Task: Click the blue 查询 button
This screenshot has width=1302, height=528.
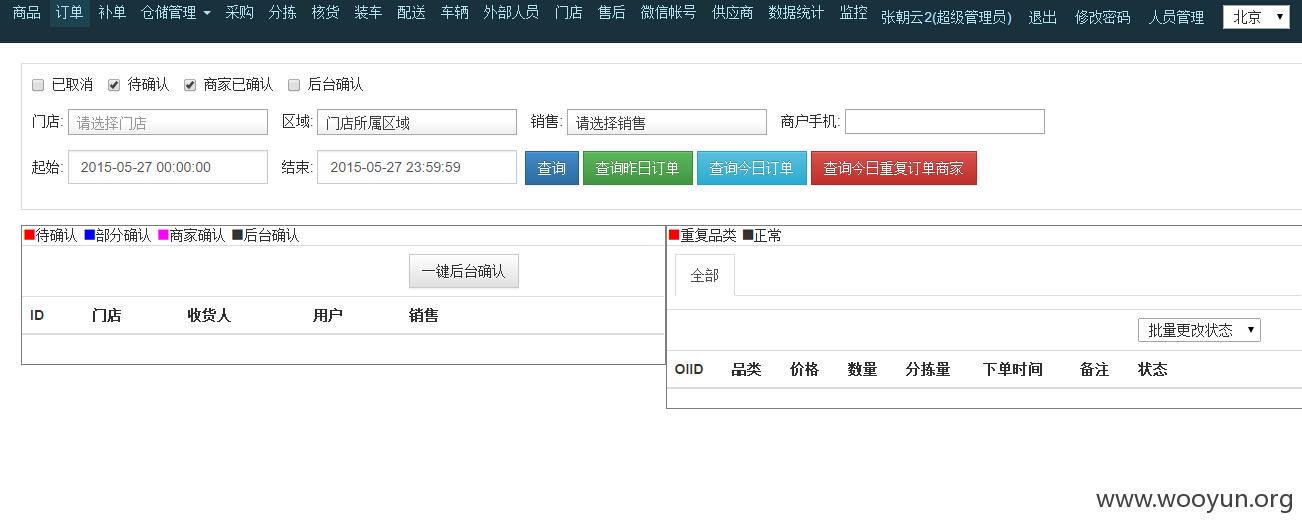Action: pos(552,168)
